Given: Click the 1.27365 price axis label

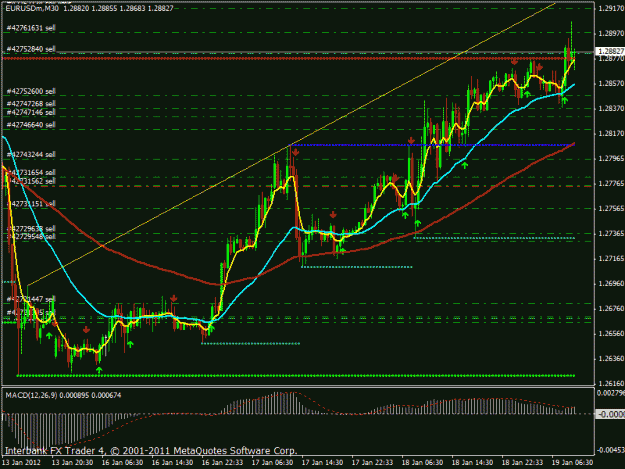Looking at the screenshot, I should pyautogui.click(x=611, y=234).
